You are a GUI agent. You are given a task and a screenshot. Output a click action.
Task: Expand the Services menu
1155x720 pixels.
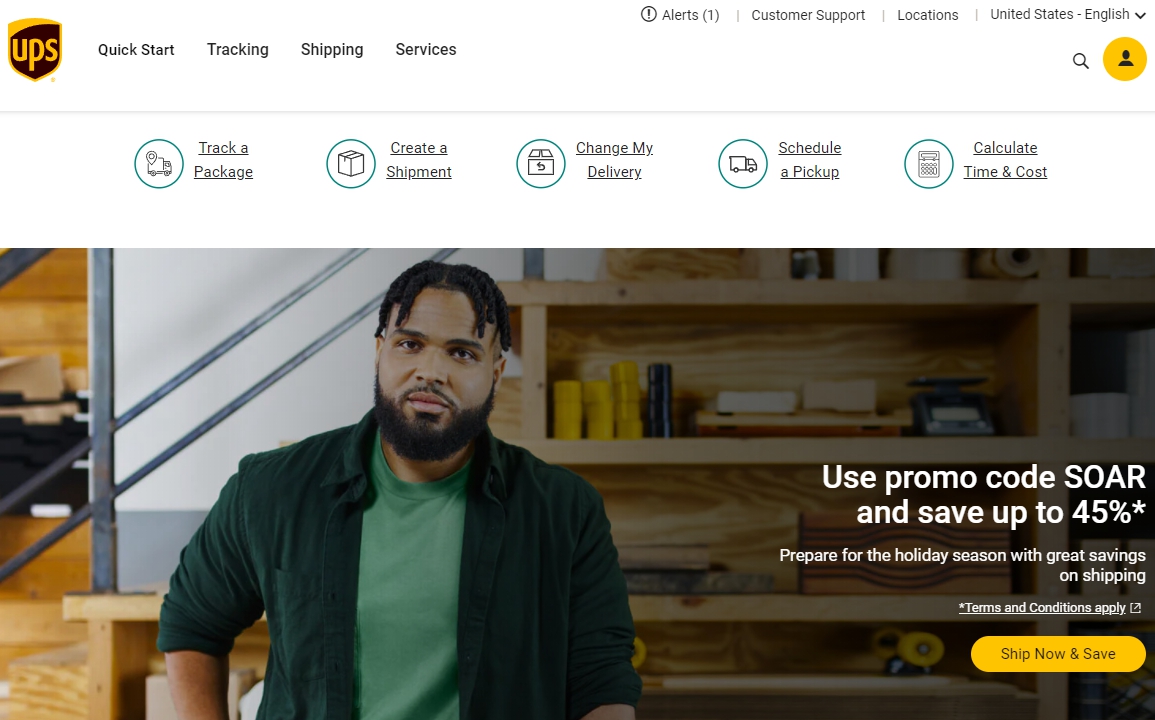[x=426, y=49]
